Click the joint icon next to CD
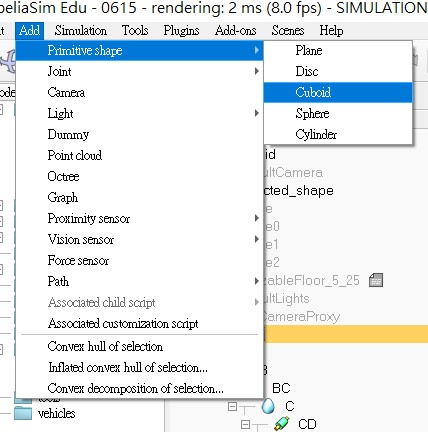Viewport: 428px width, 432px height. [x=282, y=424]
